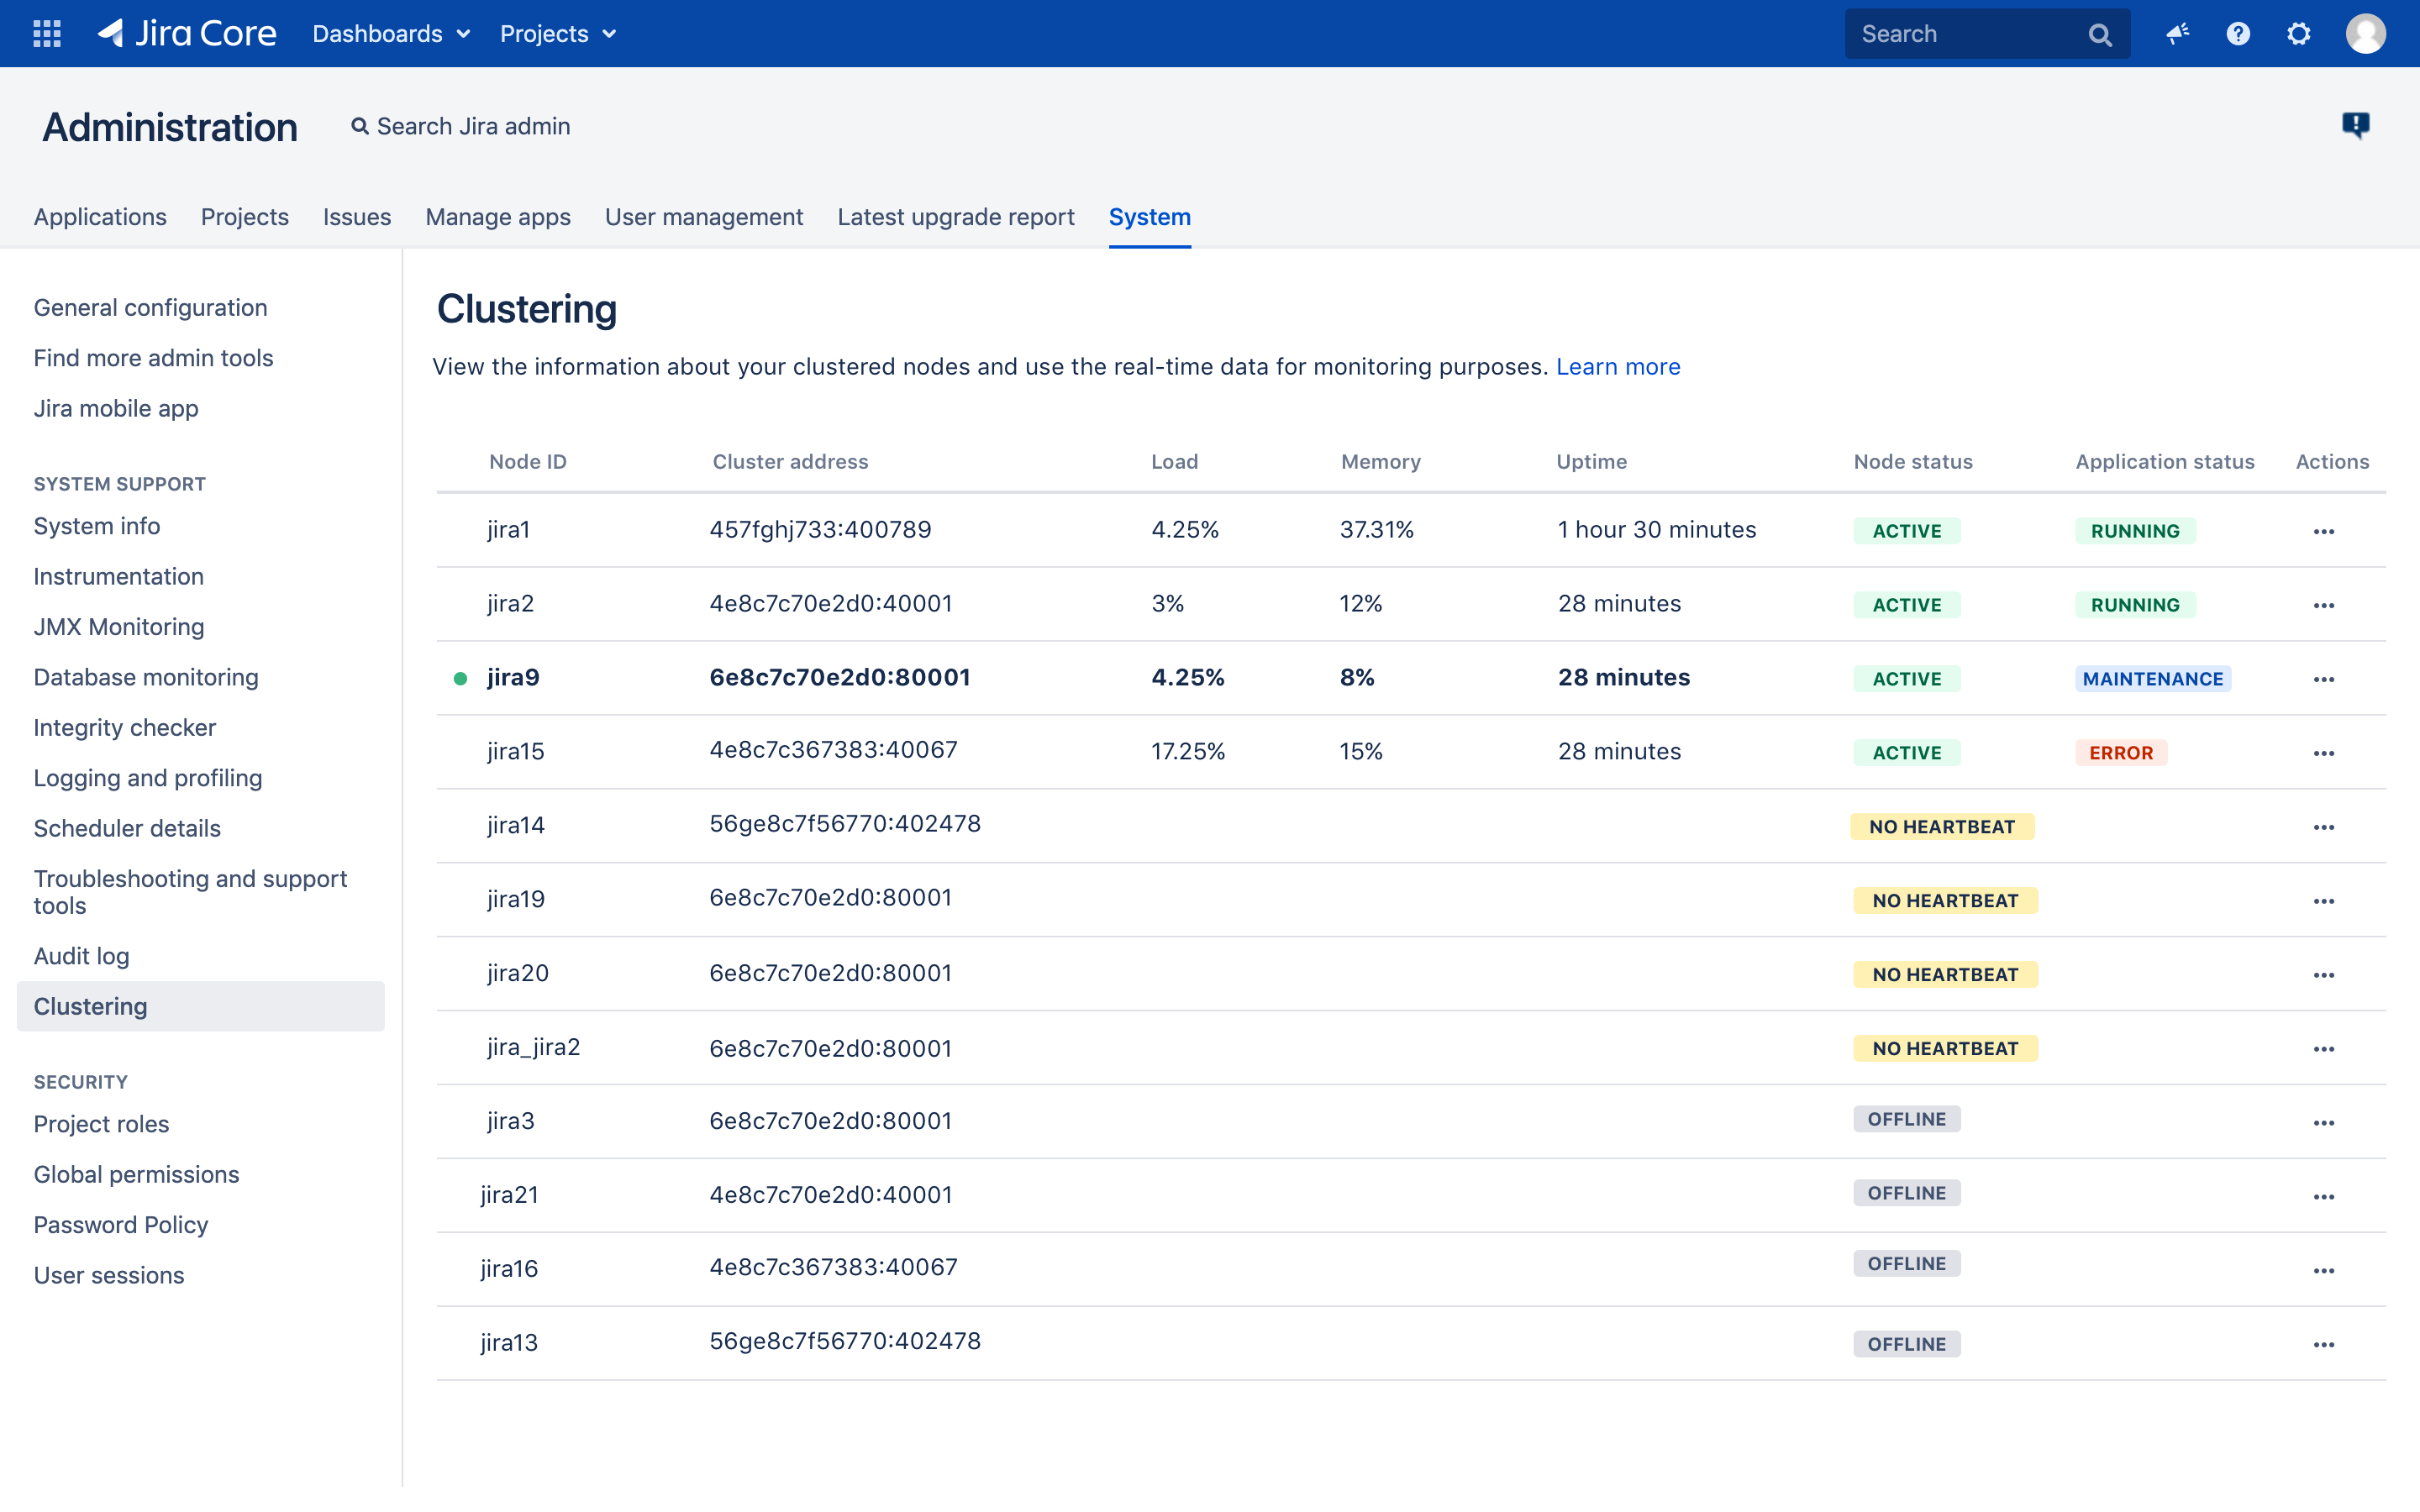Click the Learn more link
Viewport: 2420px width, 1512px height.
click(1617, 367)
